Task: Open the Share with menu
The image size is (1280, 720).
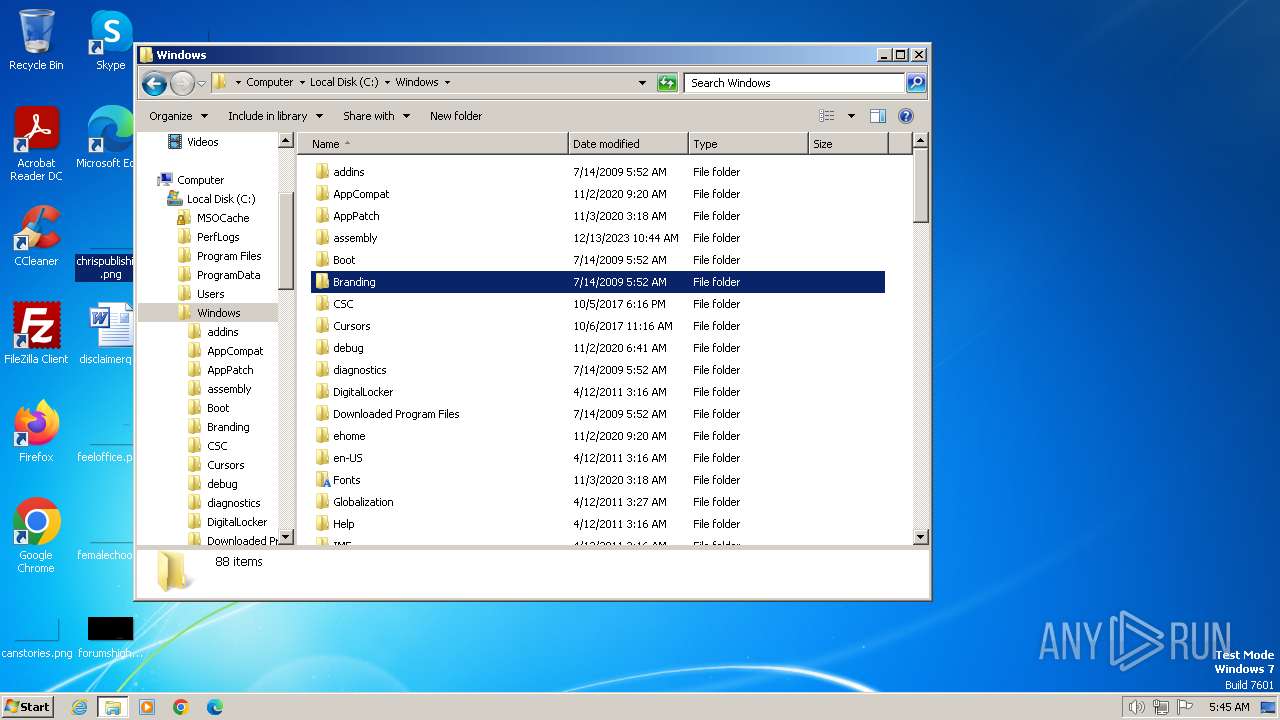Action: (x=376, y=116)
